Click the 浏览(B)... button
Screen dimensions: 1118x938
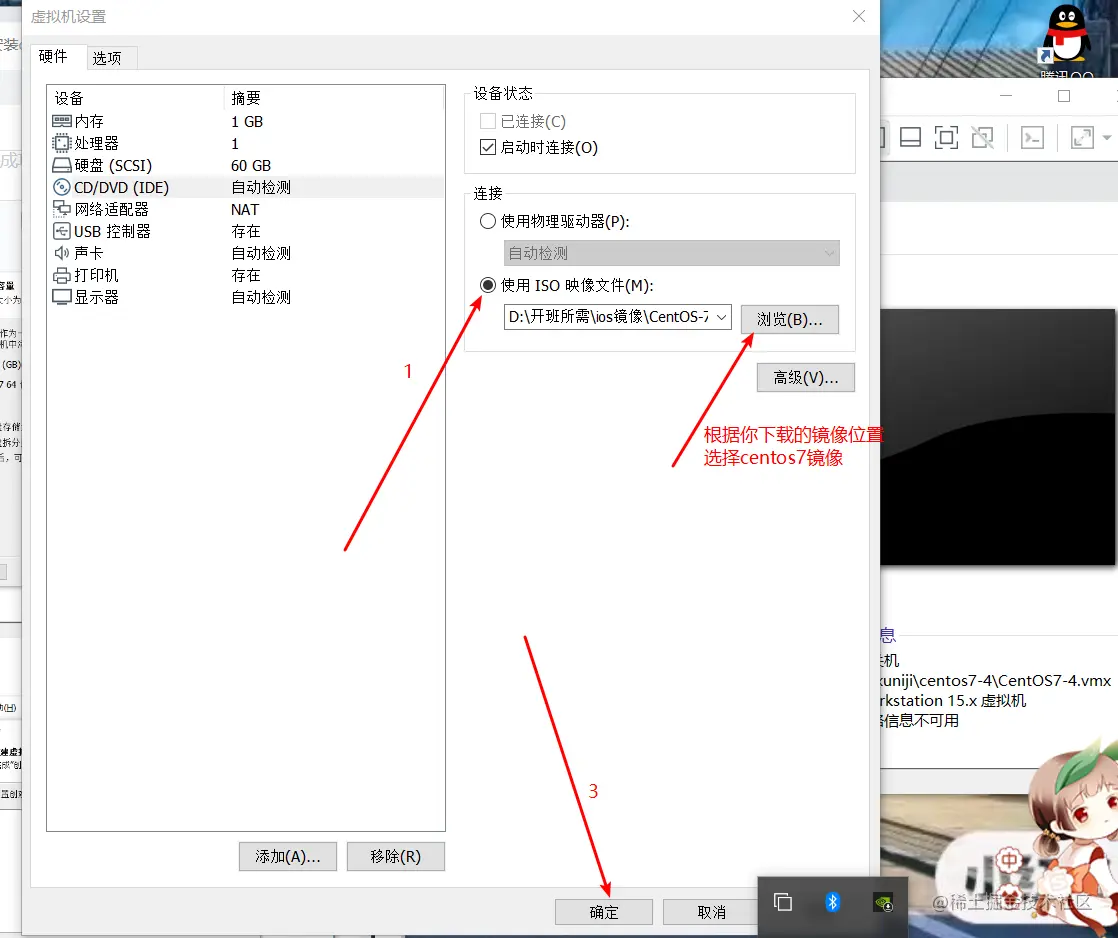tap(789, 319)
